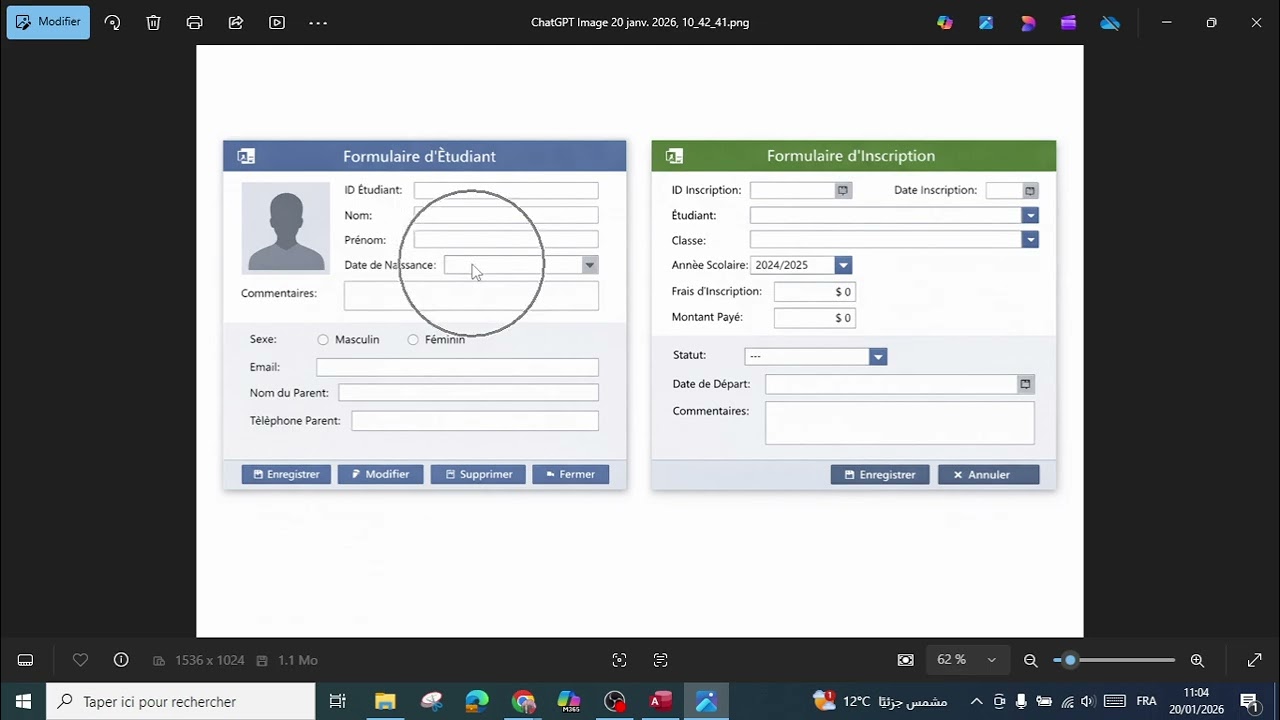Open the Statut dropdown arrow
This screenshot has height=720, width=1280.
point(877,357)
